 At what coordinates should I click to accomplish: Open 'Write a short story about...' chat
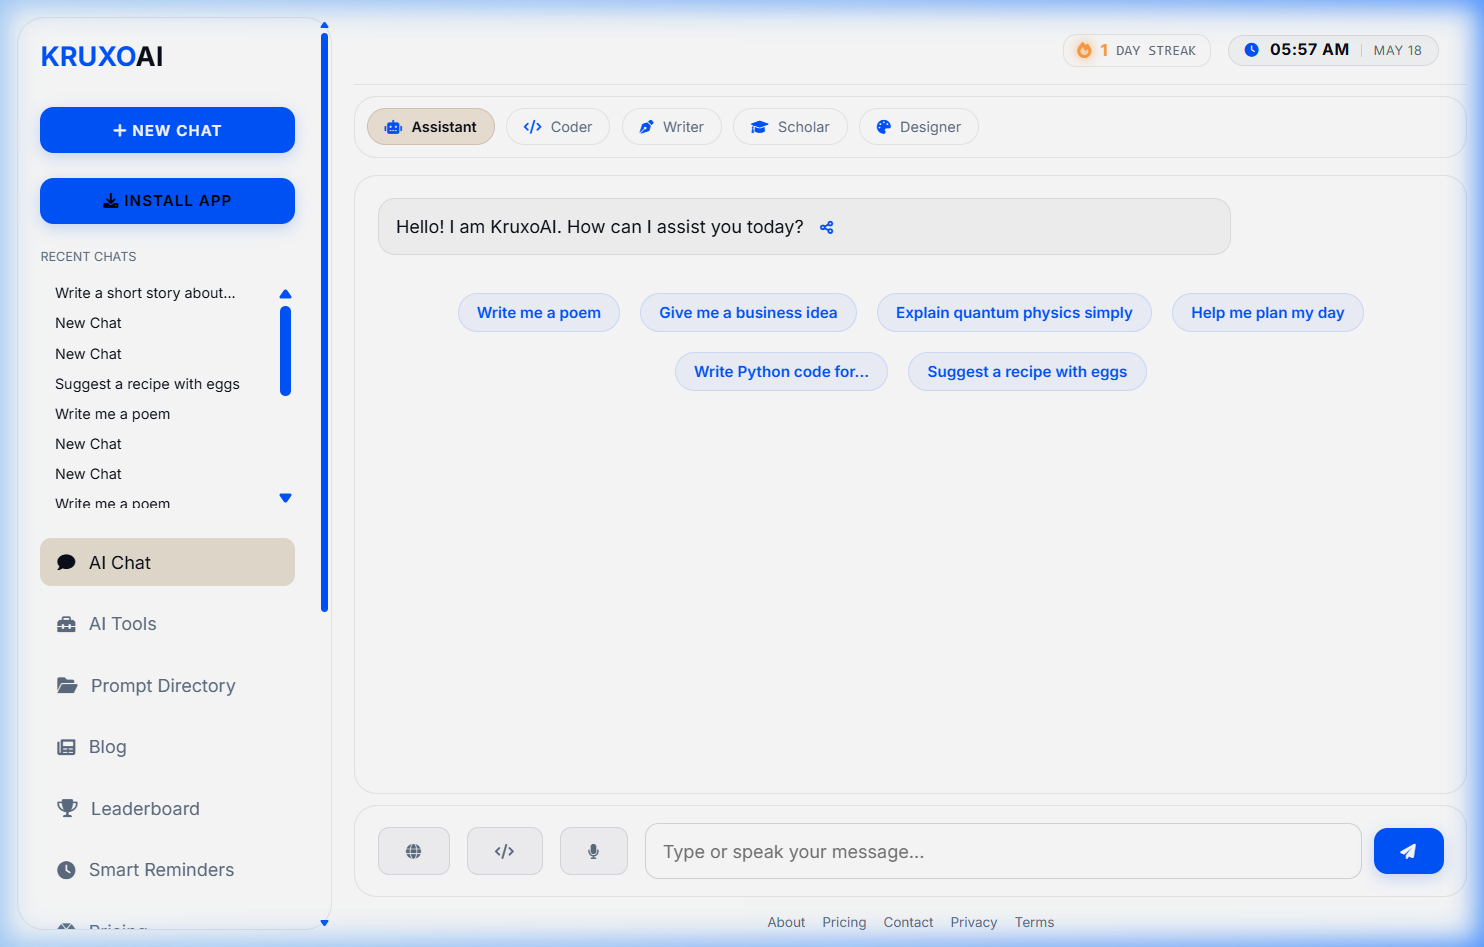(145, 293)
